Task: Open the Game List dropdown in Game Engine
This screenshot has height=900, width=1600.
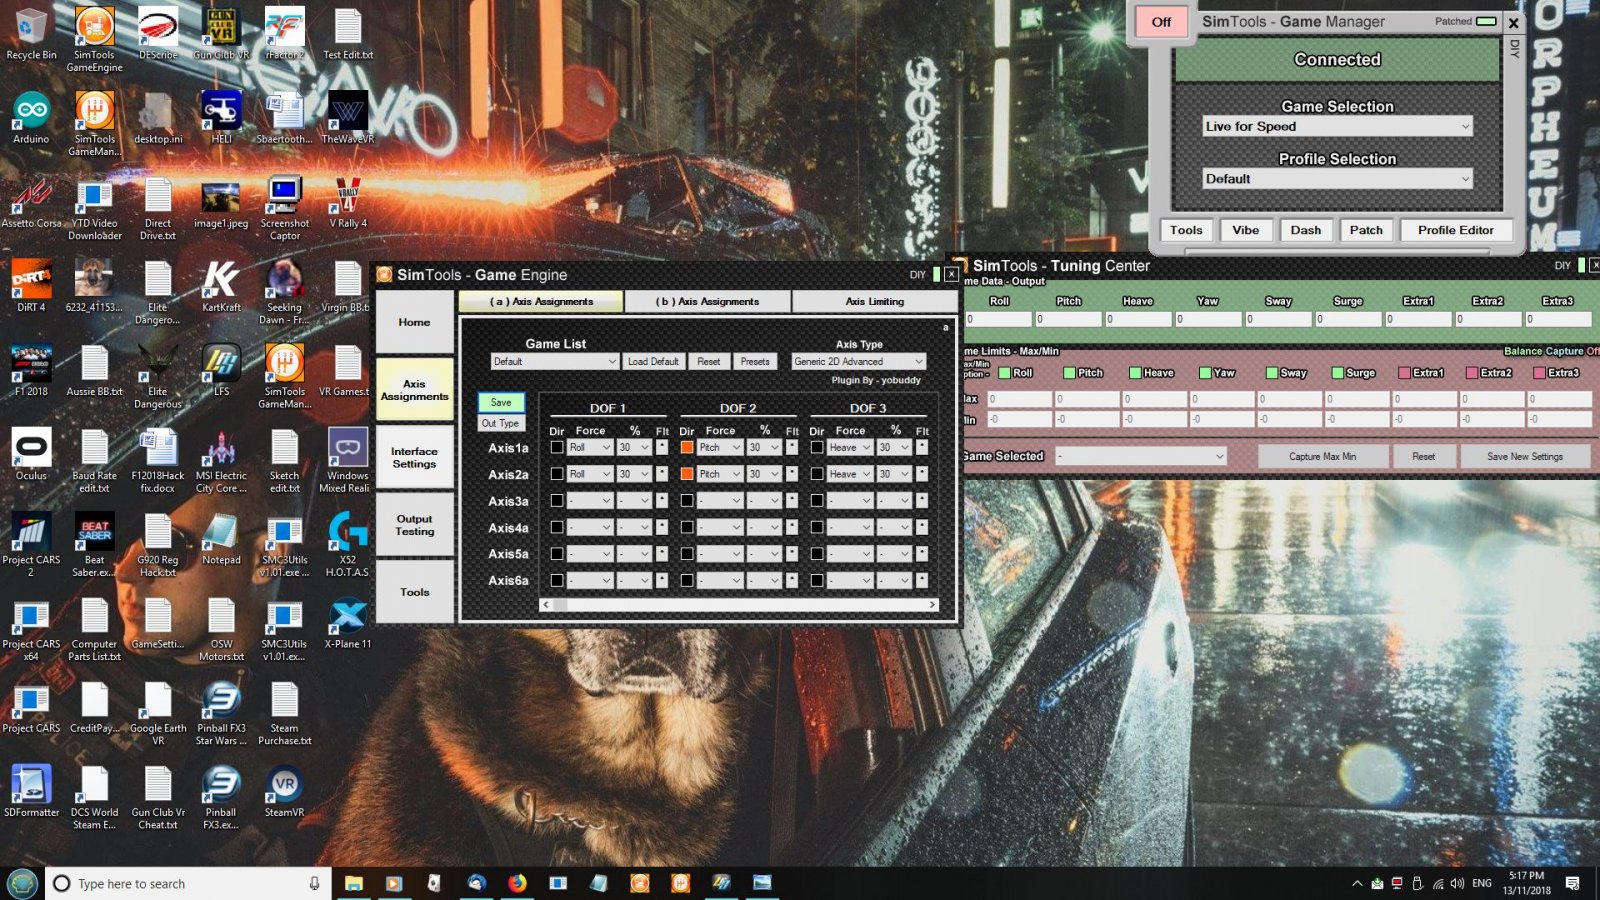Action: 555,361
